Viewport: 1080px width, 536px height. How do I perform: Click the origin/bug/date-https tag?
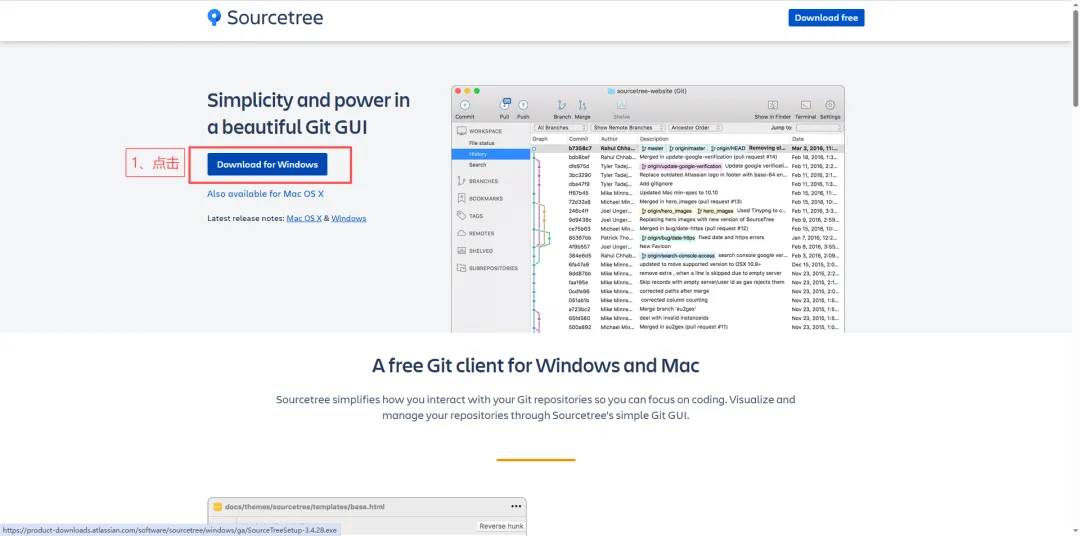(668, 238)
